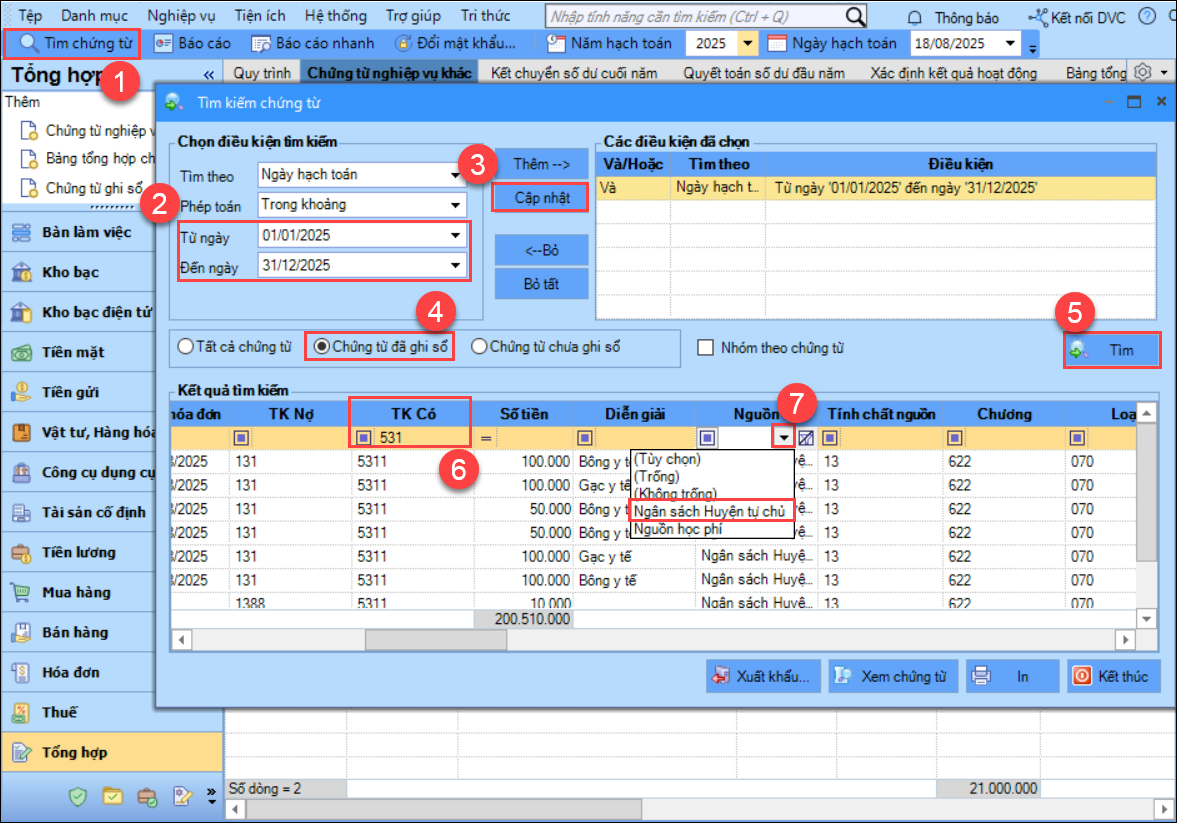The image size is (1177, 823).
Task: Open the Tệp menu
Action: (x=29, y=16)
